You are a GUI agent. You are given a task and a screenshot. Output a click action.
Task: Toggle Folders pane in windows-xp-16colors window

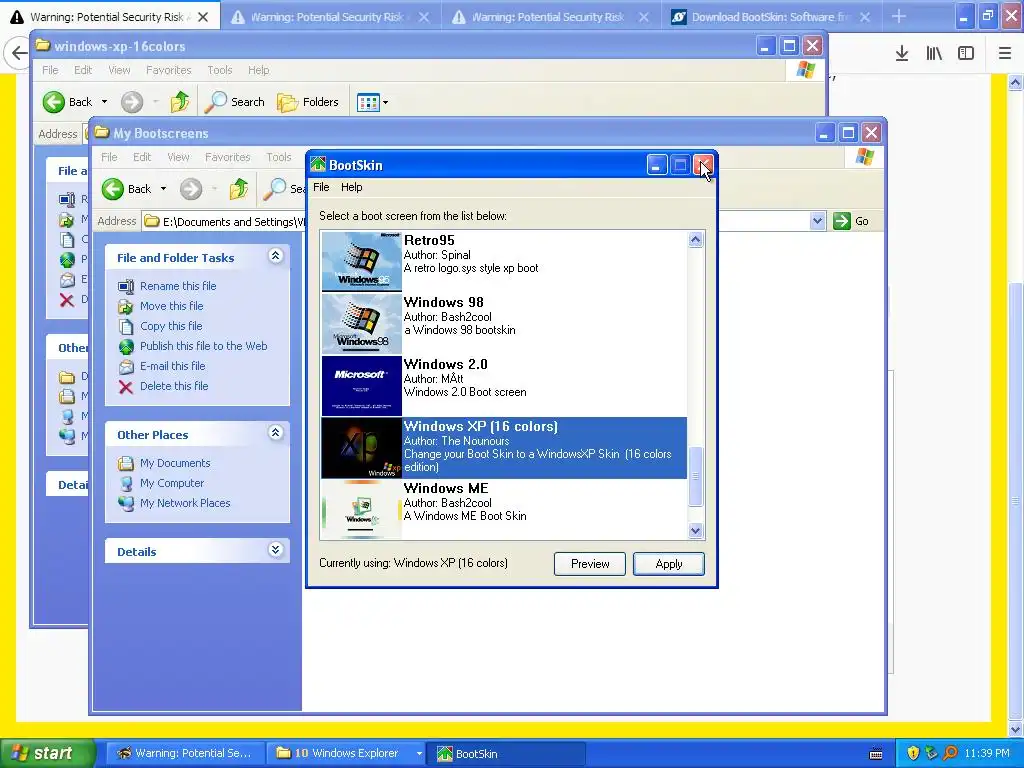point(308,102)
